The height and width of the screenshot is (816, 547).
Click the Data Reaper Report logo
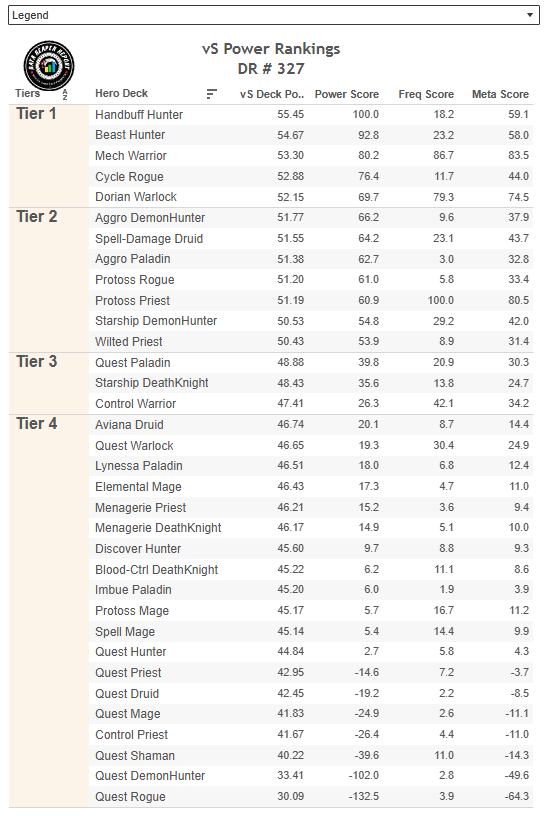[x=49, y=66]
